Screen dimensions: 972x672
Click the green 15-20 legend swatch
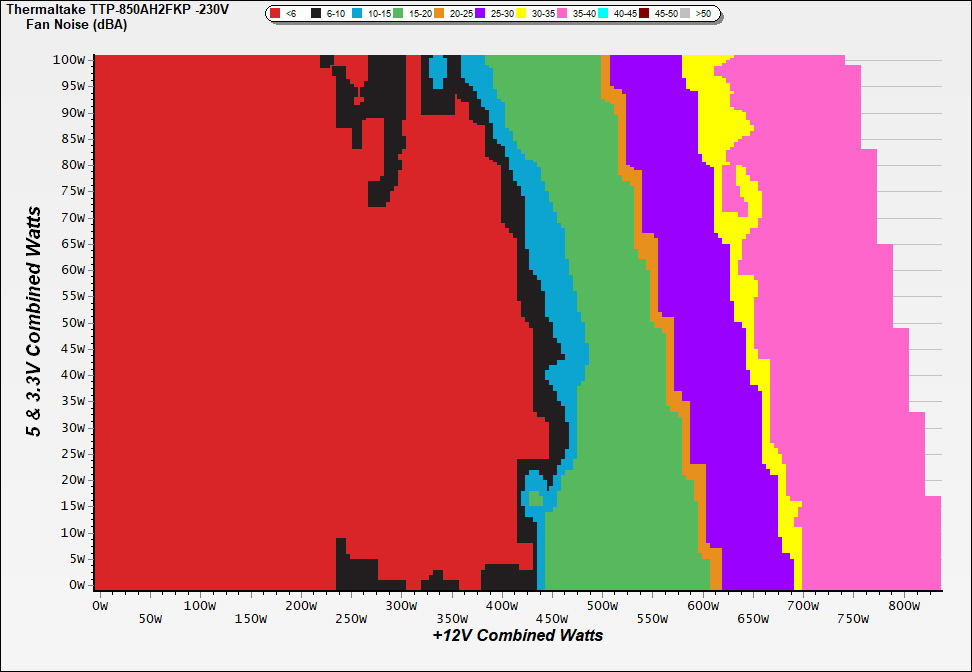[398, 14]
